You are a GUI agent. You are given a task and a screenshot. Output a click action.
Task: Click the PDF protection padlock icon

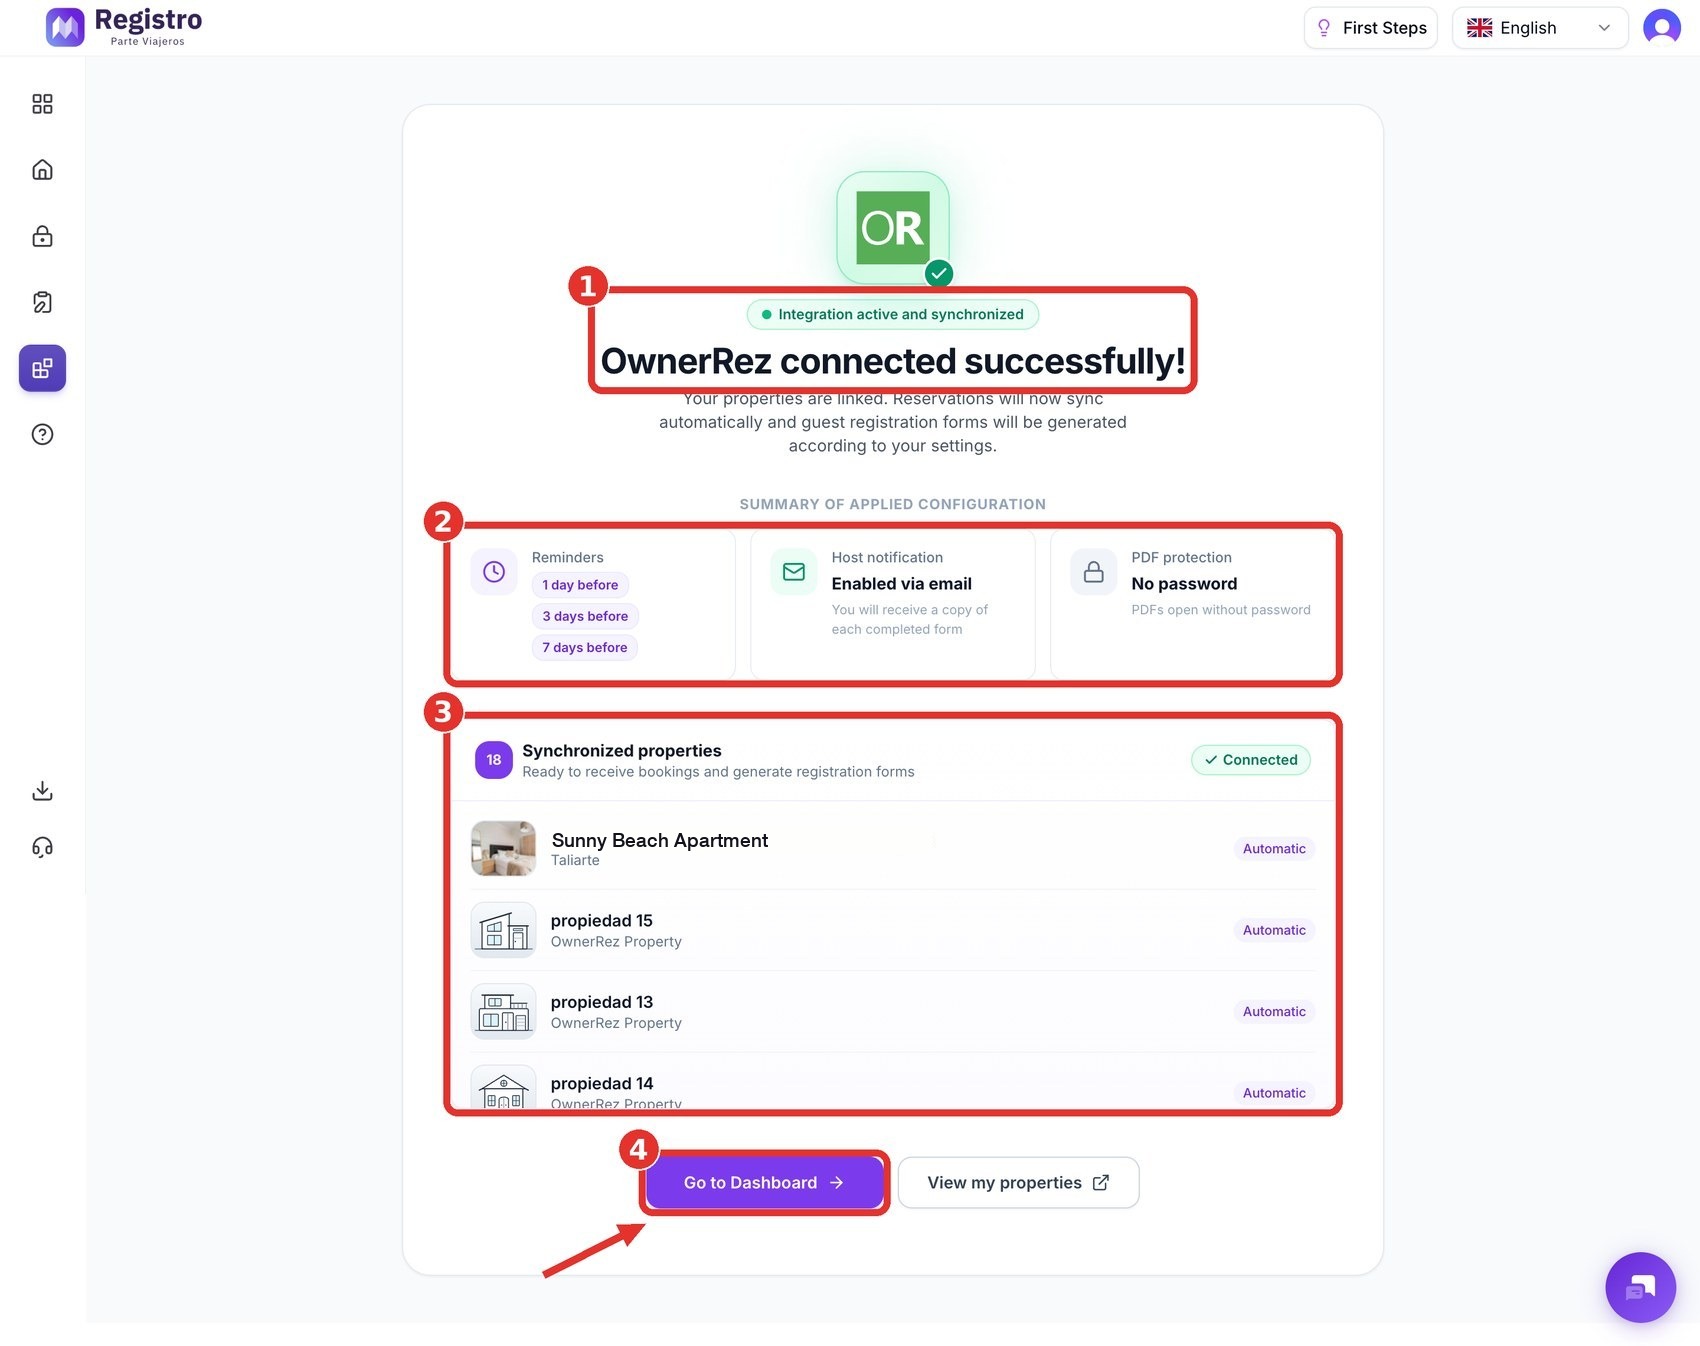(x=1094, y=572)
